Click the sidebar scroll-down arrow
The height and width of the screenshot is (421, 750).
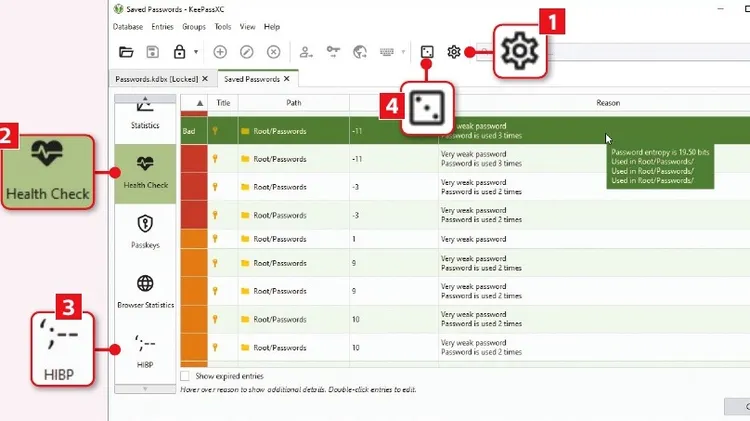[145, 389]
